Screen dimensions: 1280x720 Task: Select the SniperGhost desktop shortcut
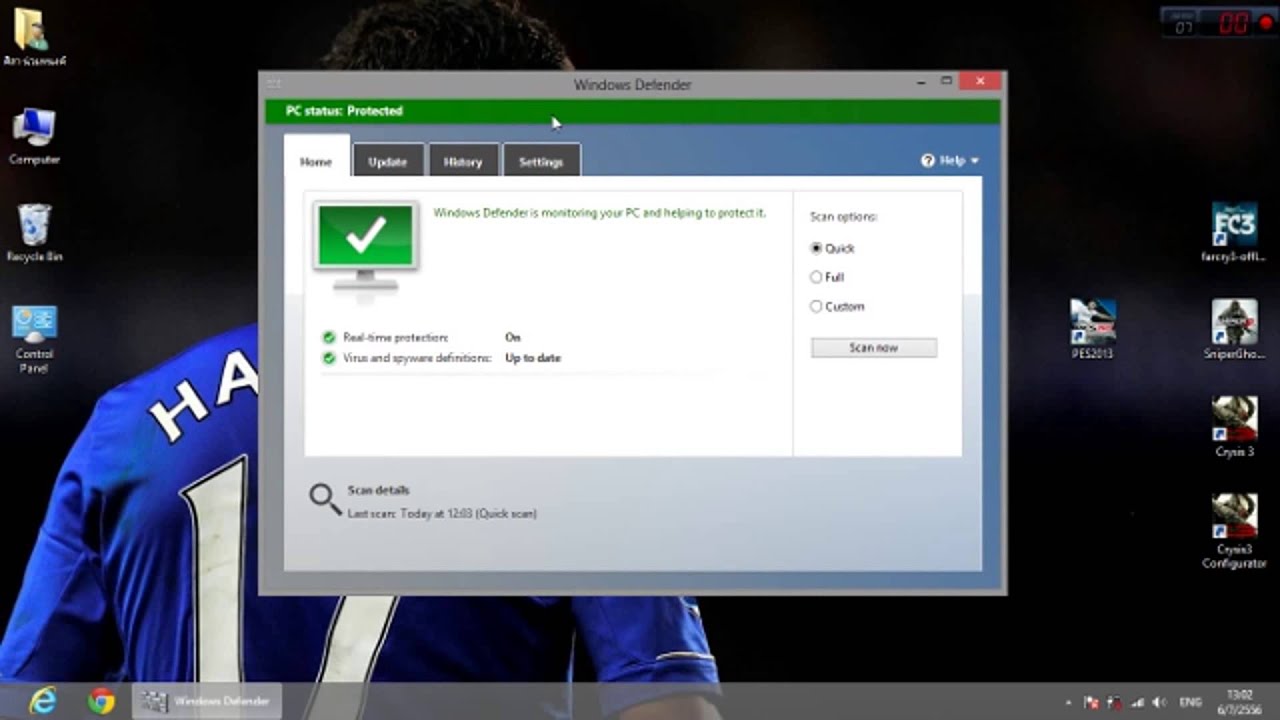click(x=1234, y=329)
